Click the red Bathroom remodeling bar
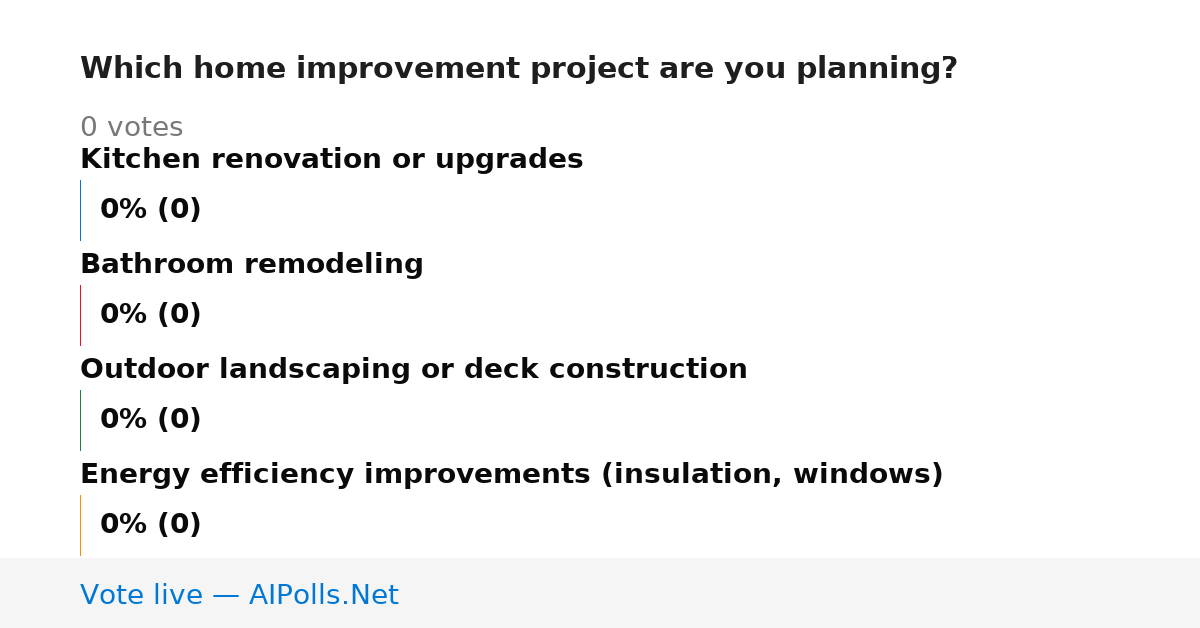Image resolution: width=1200 pixels, height=628 pixels. pos(80,315)
